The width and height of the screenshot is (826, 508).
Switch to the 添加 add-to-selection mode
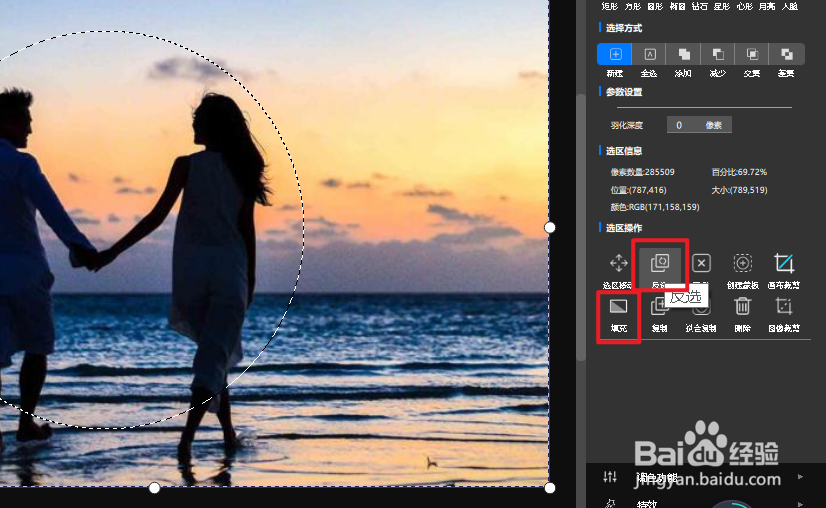pyautogui.click(x=684, y=54)
